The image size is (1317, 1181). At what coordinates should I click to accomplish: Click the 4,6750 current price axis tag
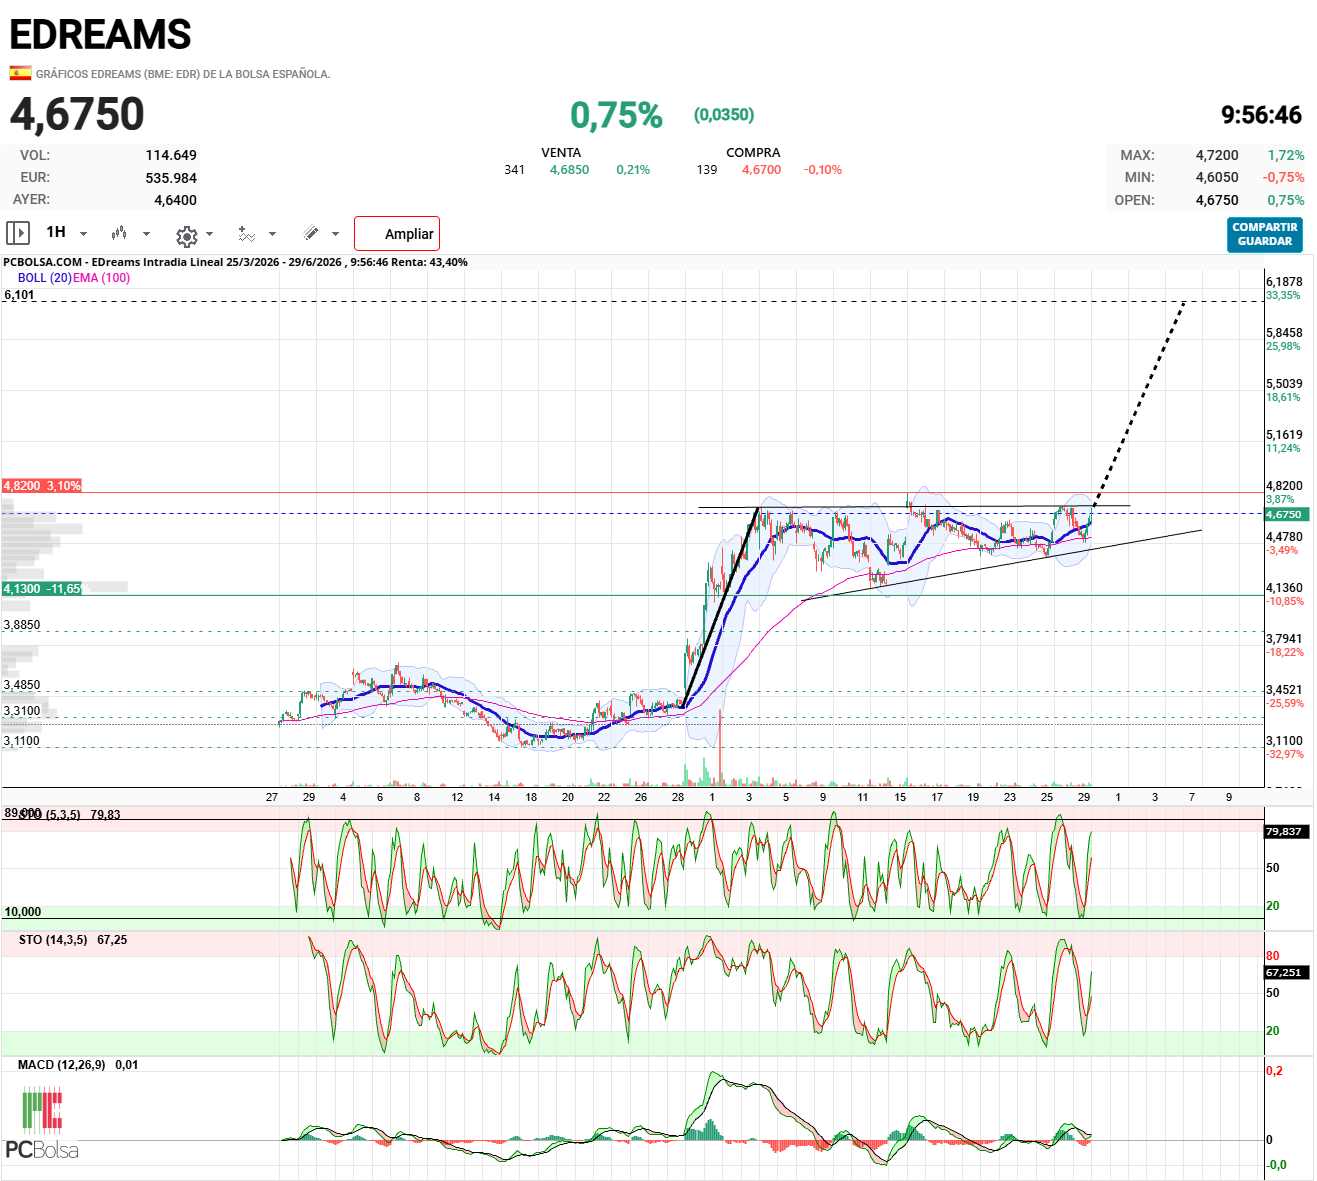(1285, 514)
